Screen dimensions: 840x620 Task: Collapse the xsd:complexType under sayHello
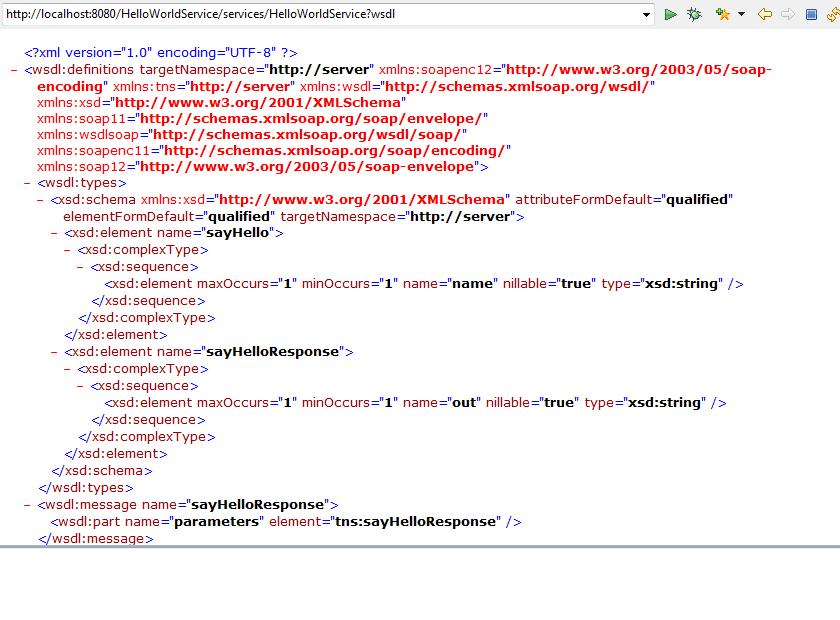pyautogui.click(x=66, y=250)
